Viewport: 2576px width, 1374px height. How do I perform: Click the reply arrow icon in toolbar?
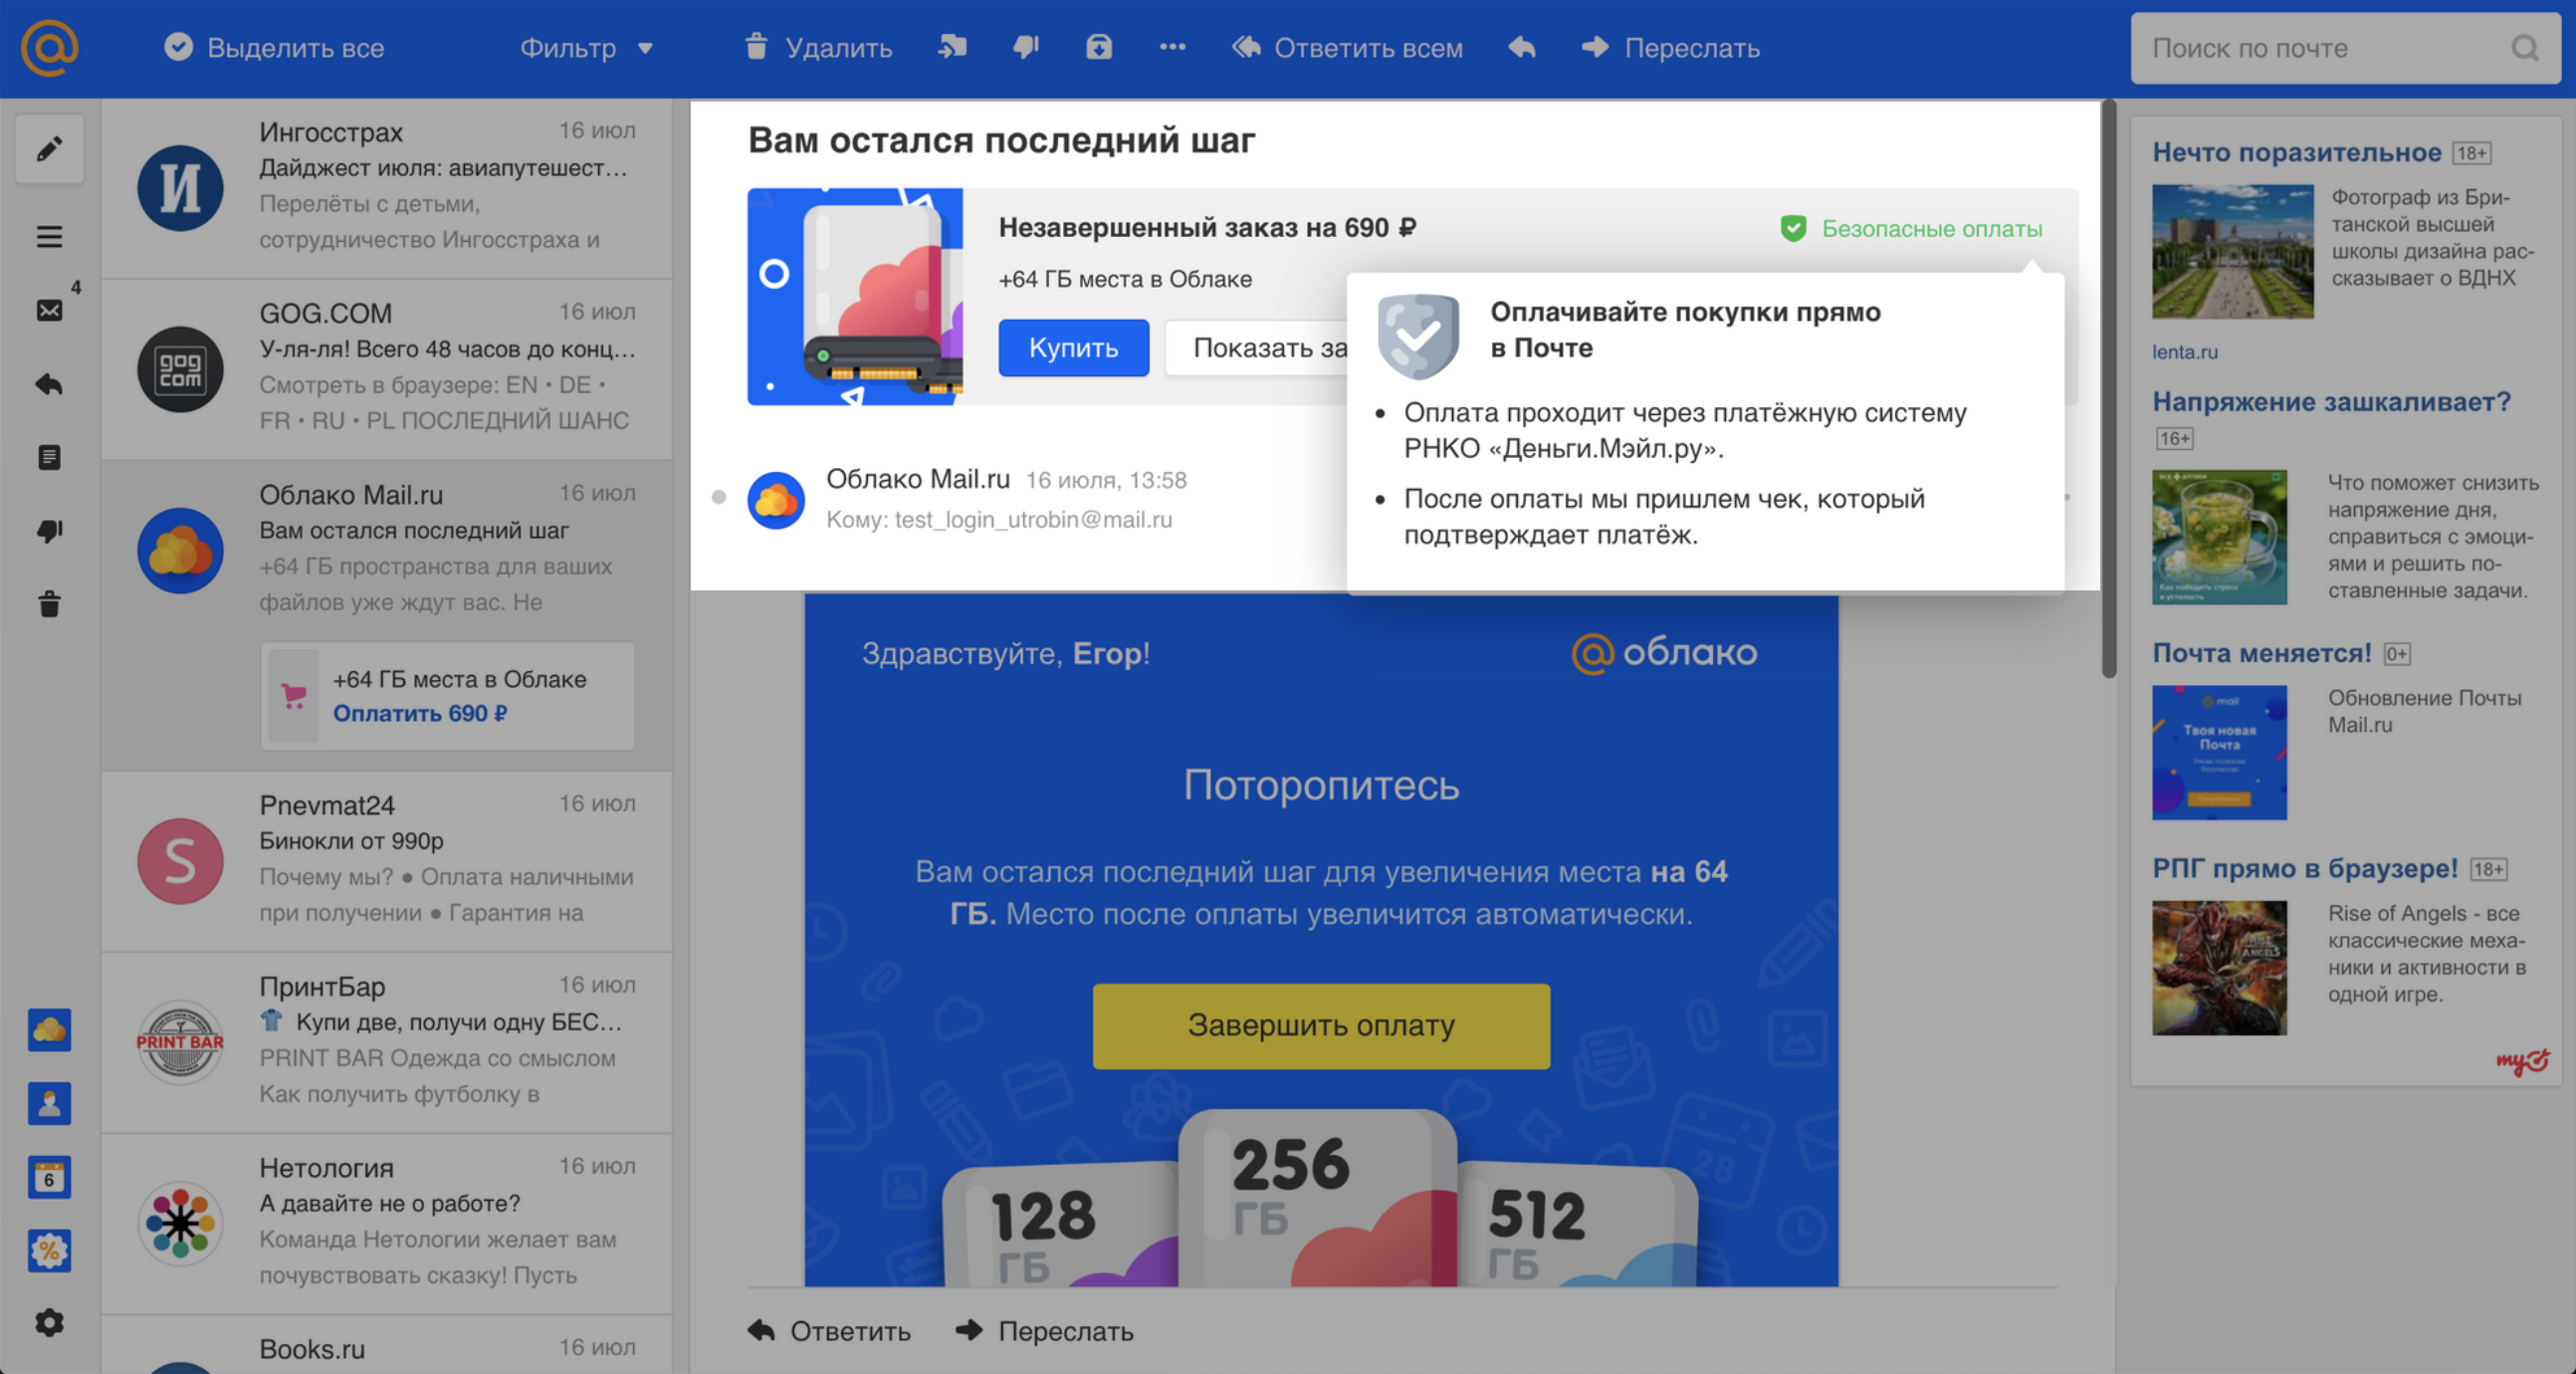1521,47
